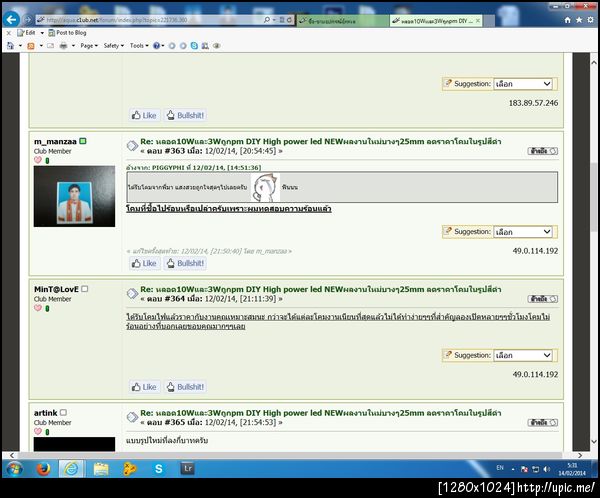Screen dimensions: 600x498
Task: Click quote button on reply #363
Action: (543, 151)
